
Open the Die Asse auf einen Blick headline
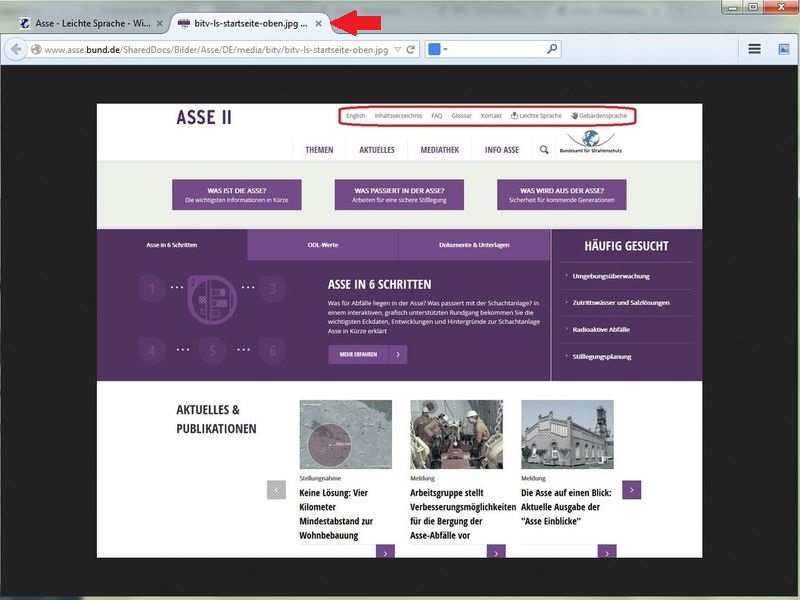tap(566, 507)
